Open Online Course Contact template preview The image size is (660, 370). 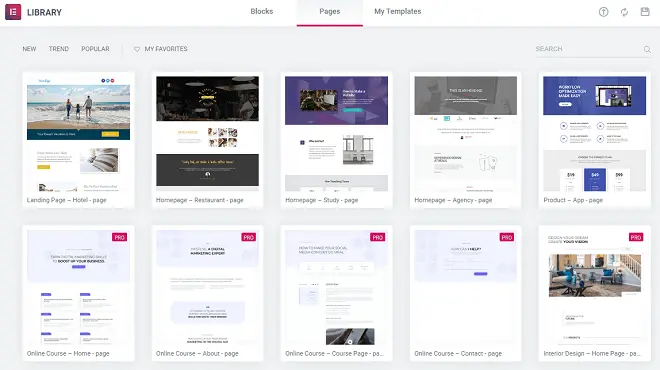click(x=466, y=287)
